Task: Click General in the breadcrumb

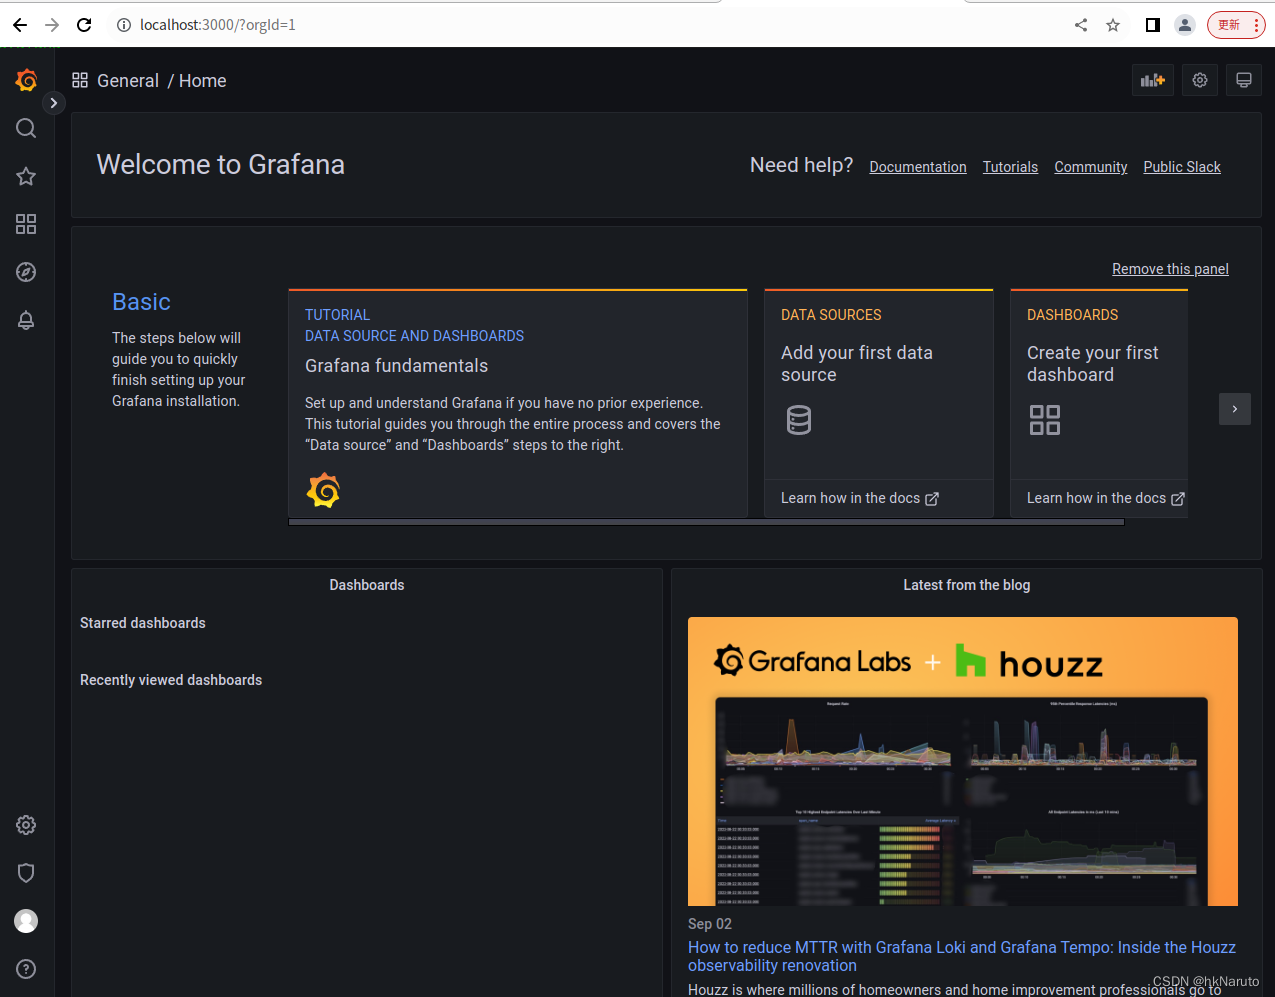Action: pyautogui.click(x=128, y=81)
